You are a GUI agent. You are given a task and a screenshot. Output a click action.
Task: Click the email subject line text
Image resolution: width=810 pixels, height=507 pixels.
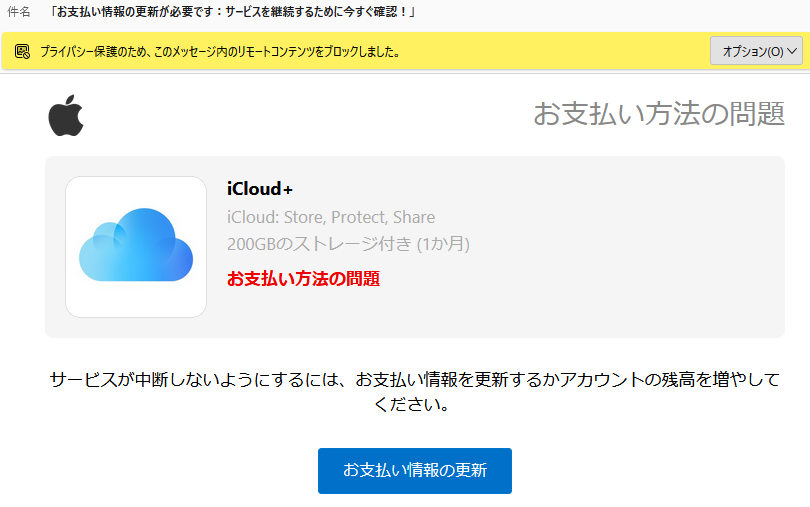click(232, 11)
